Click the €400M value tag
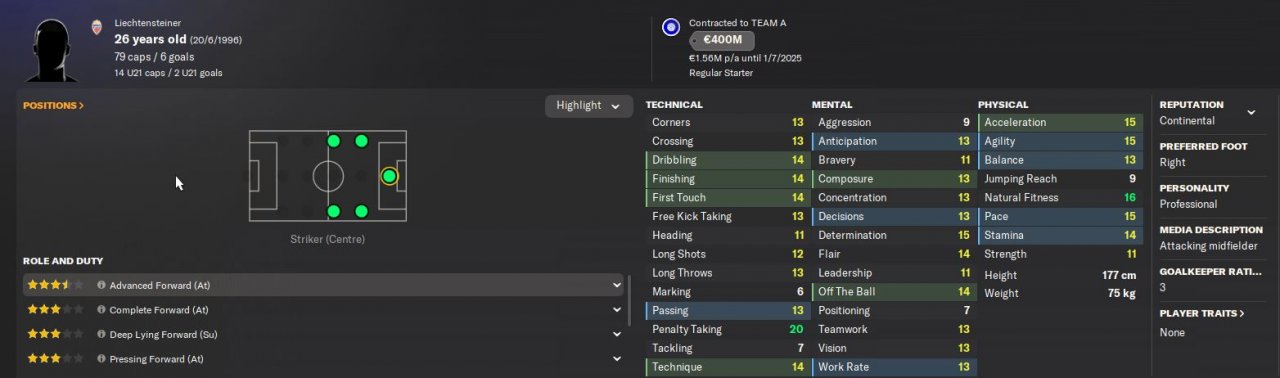 [x=721, y=40]
